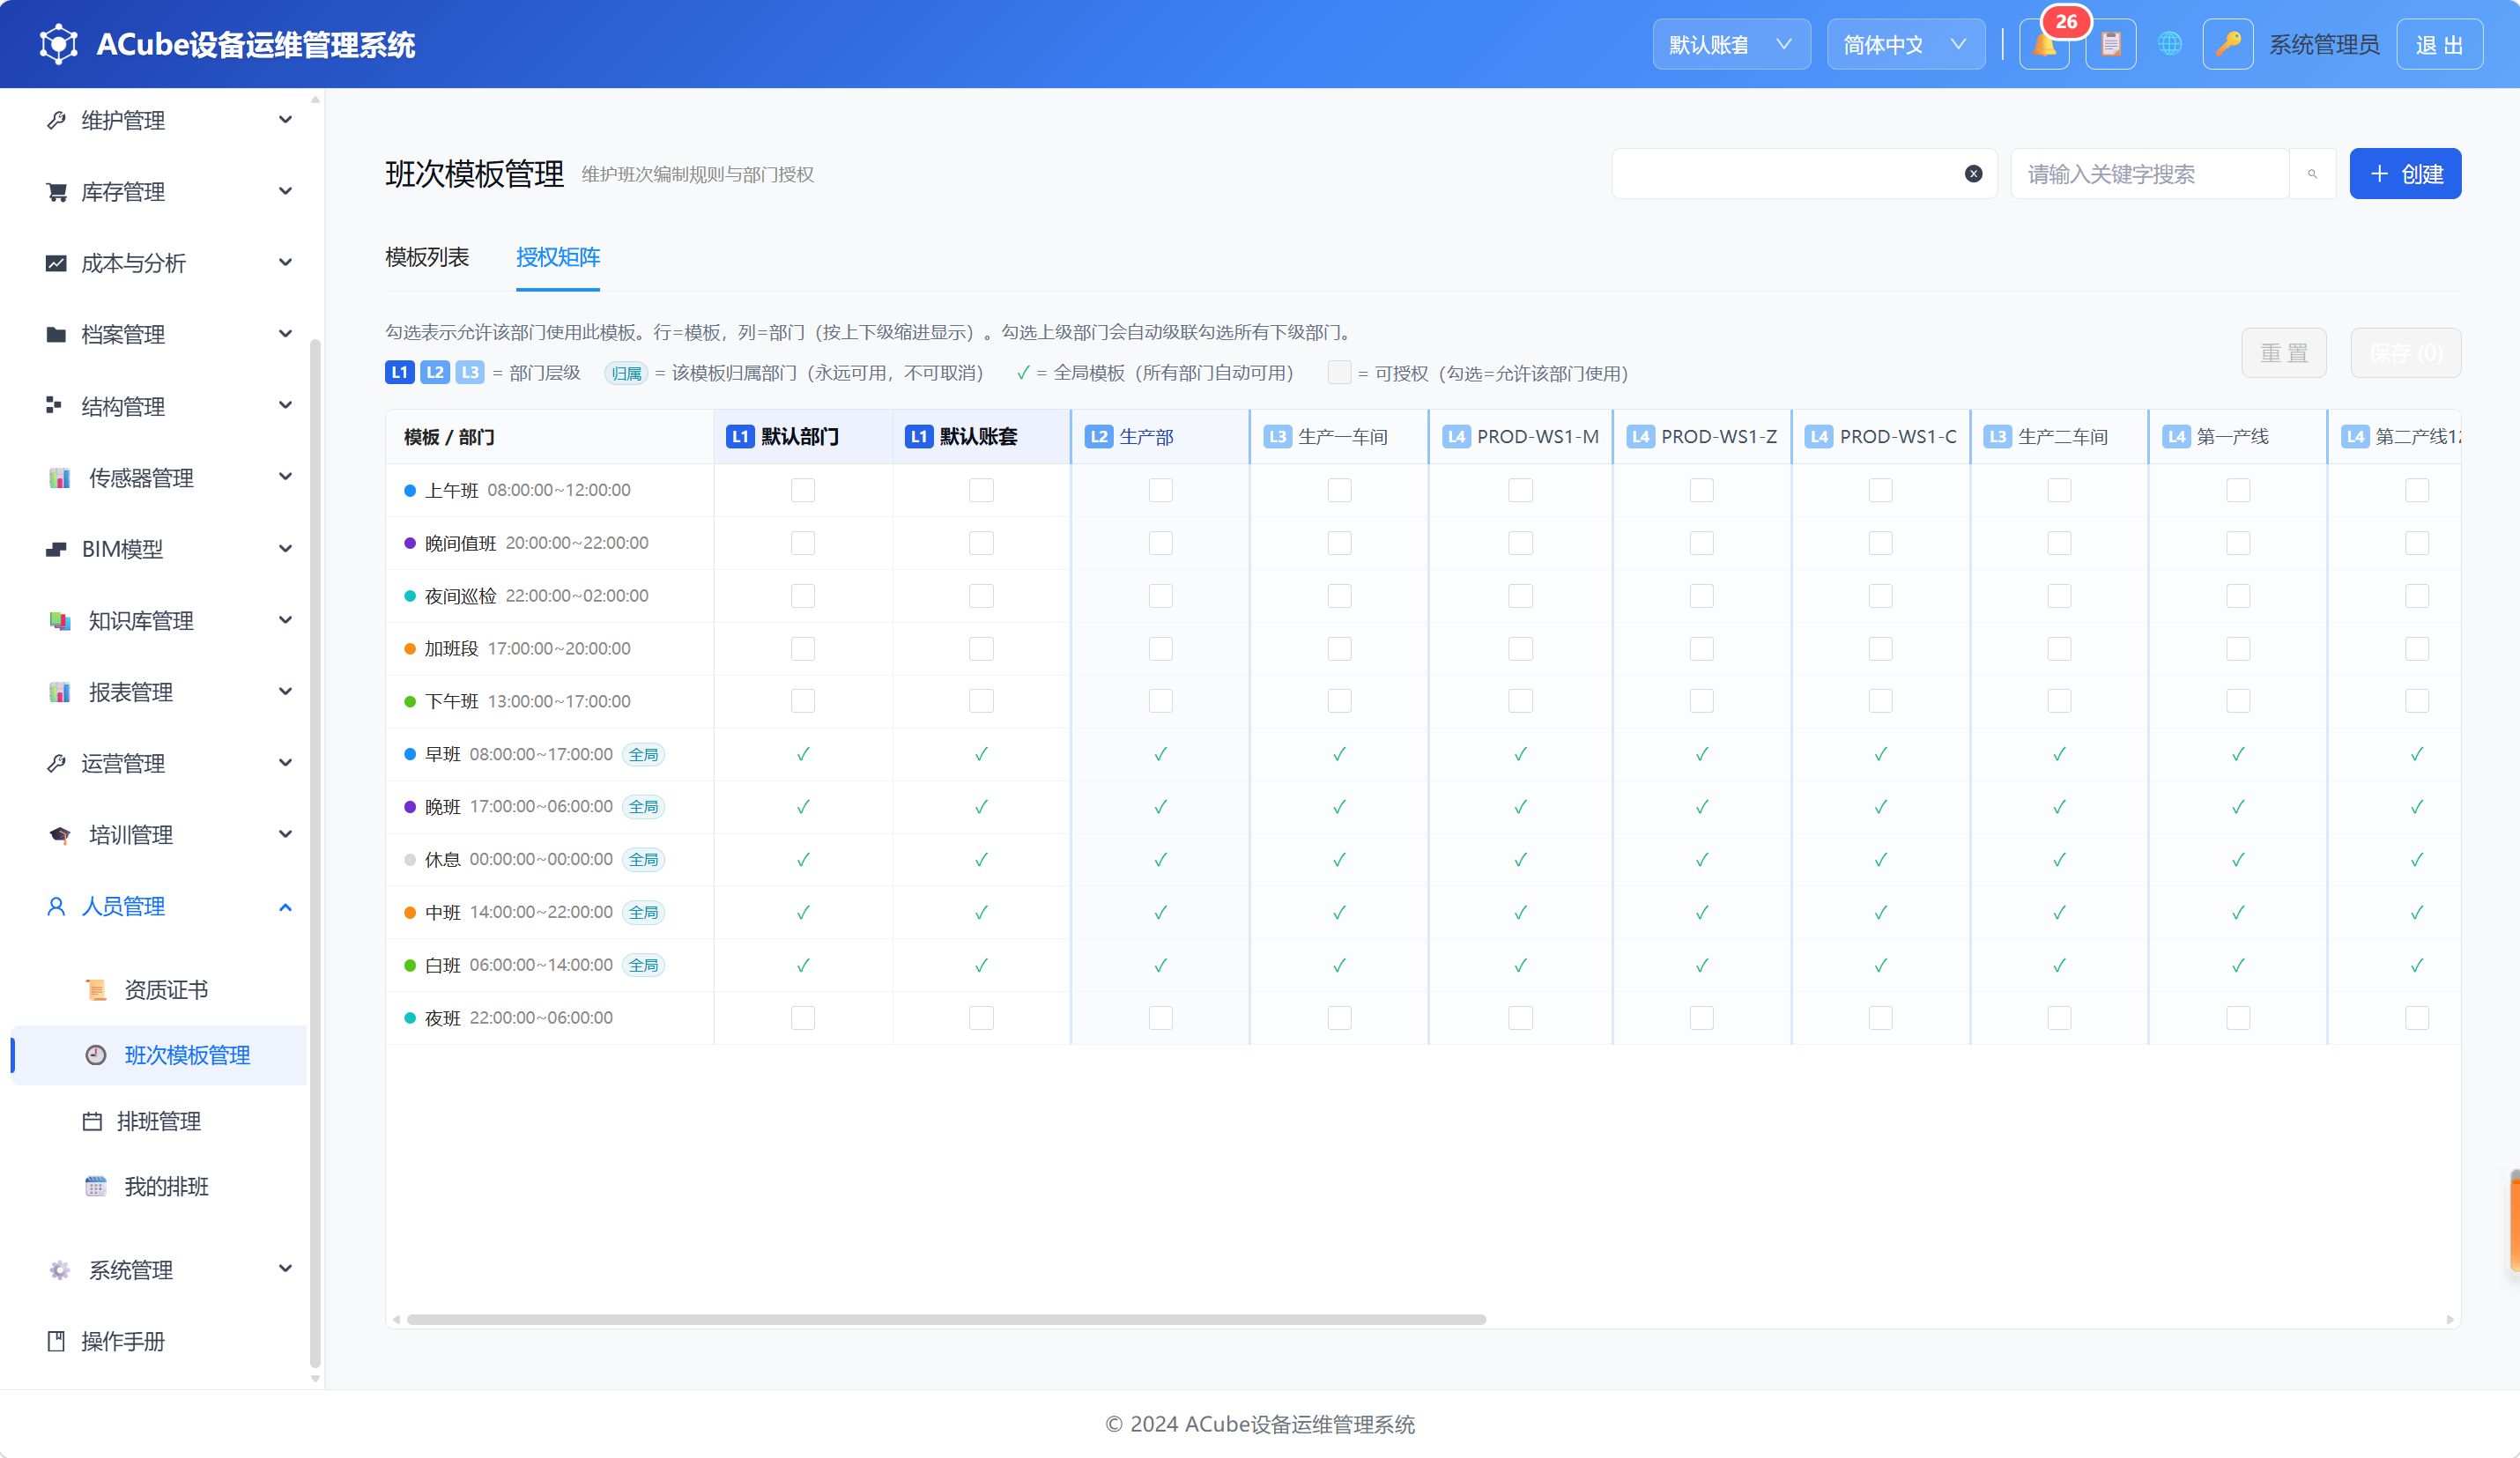Image resolution: width=2520 pixels, height=1458 pixels.
Task: Check 夜班 for 生产部 column
Action: click(x=1160, y=1018)
